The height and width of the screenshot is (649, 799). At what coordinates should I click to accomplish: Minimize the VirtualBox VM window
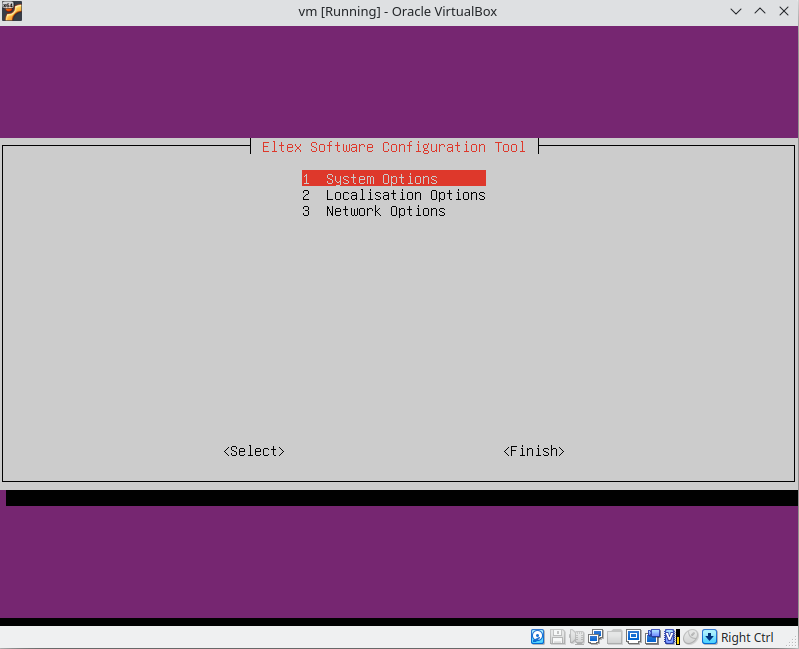[735, 11]
